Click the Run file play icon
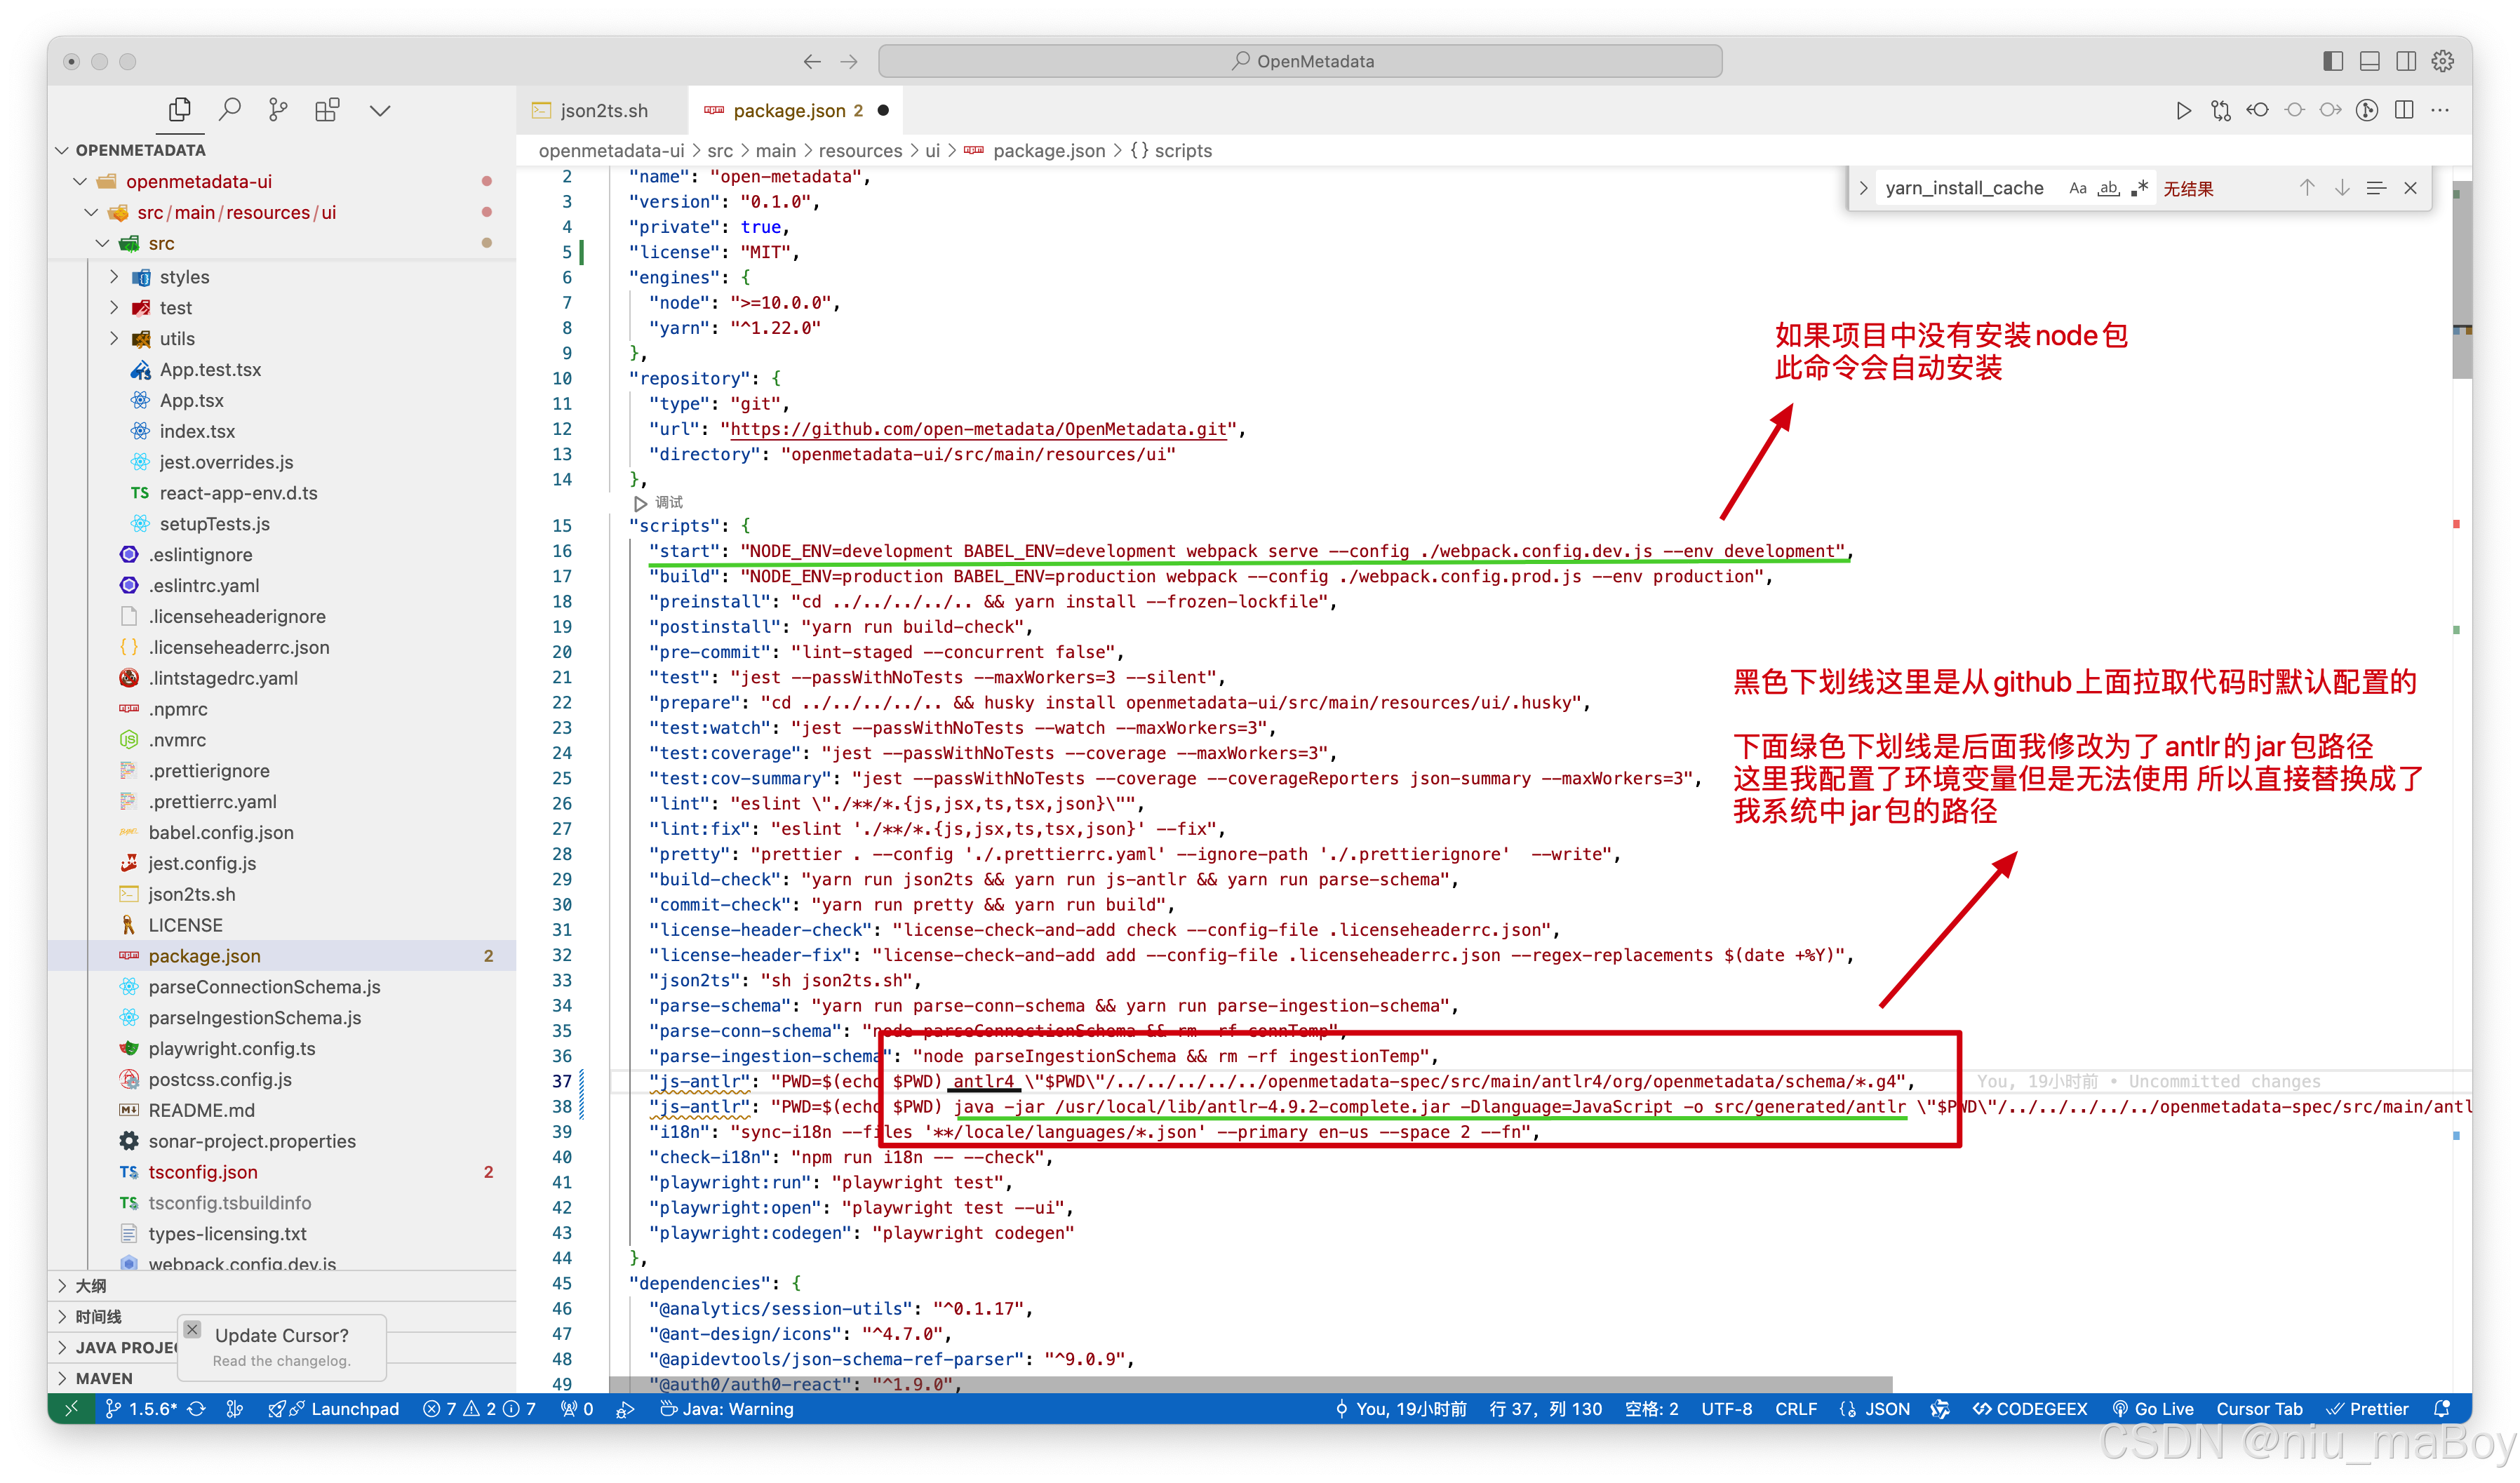The height and width of the screenshot is (1483, 2520). [2183, 110]
